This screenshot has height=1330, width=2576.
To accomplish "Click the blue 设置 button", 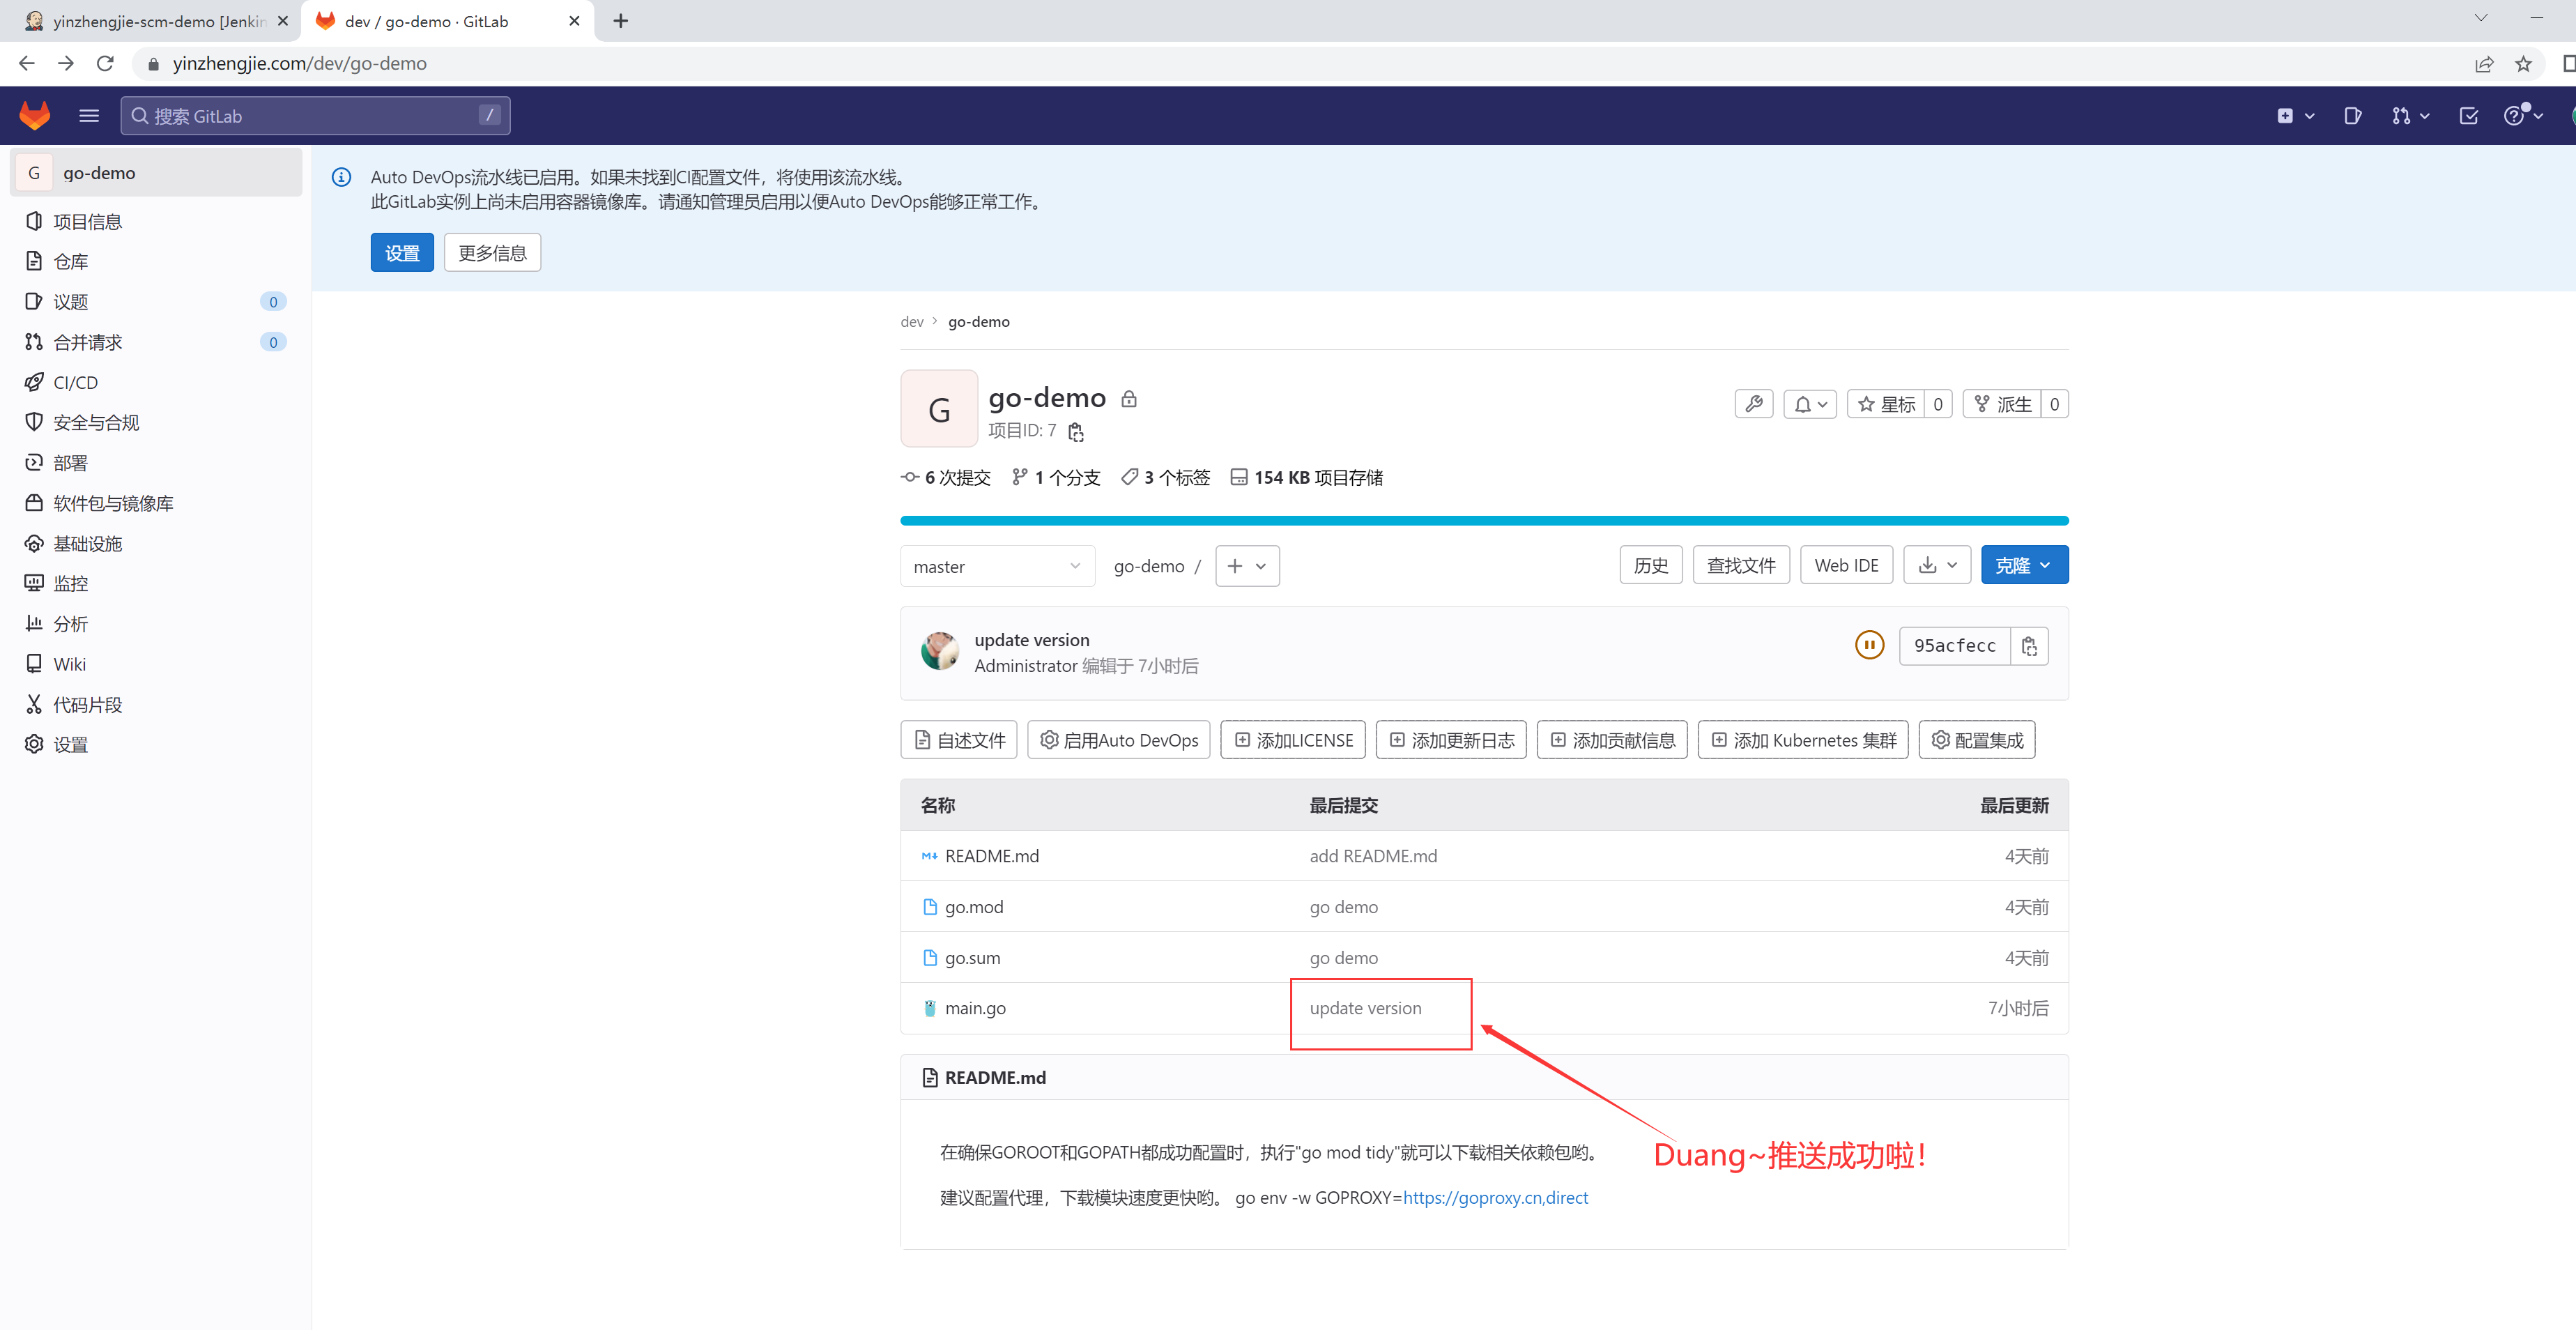I will [x=402, y=253].
